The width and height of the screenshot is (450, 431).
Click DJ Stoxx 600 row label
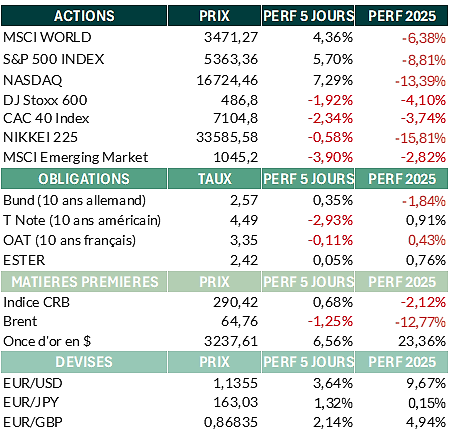coord(45,100)
